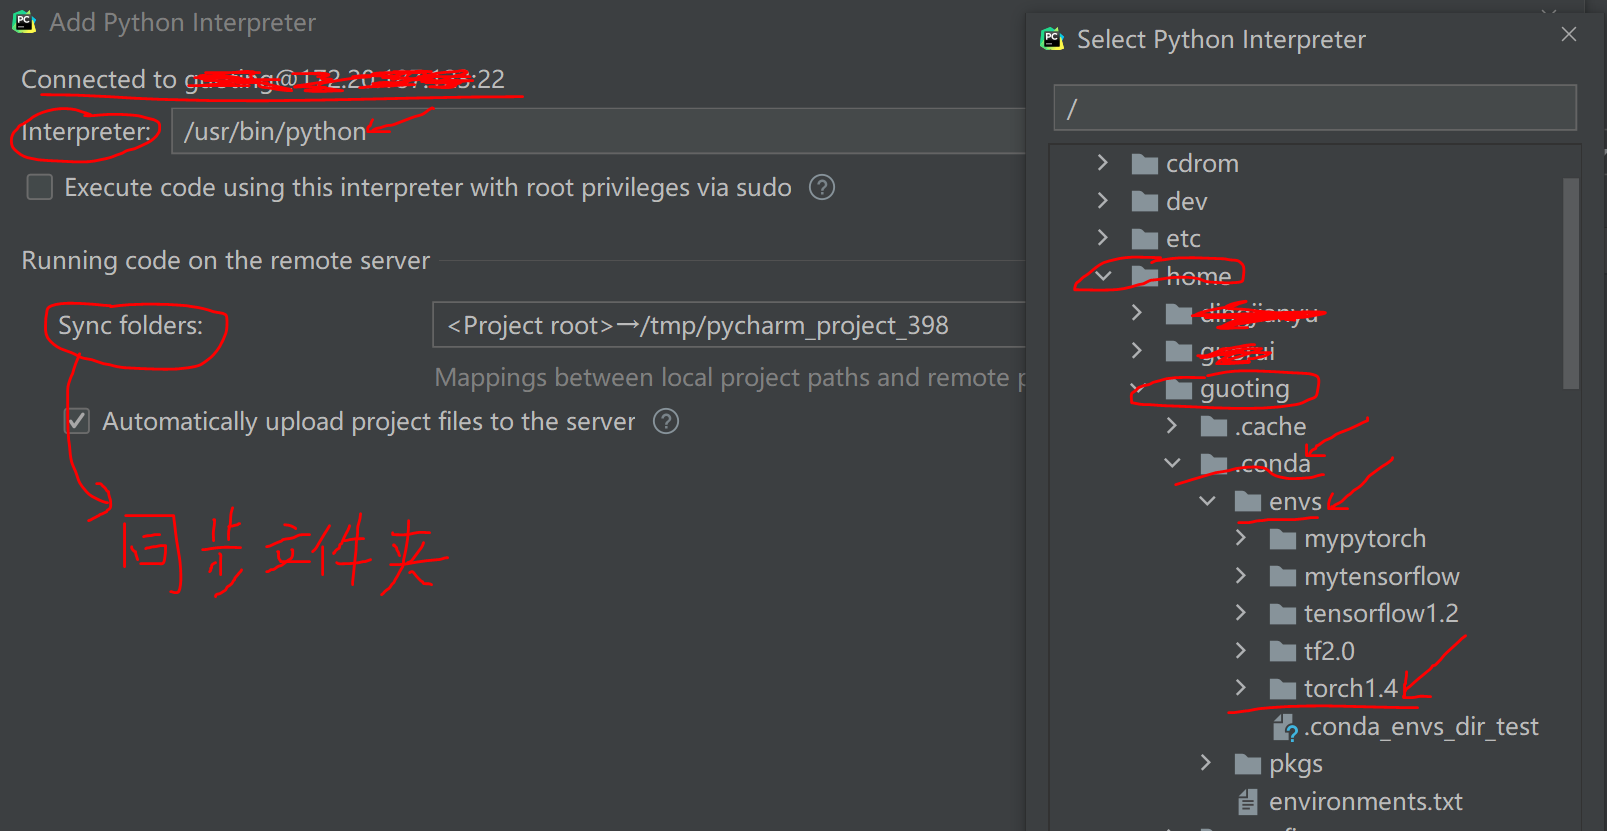Open help for sudo privileges option

(822, 187)
